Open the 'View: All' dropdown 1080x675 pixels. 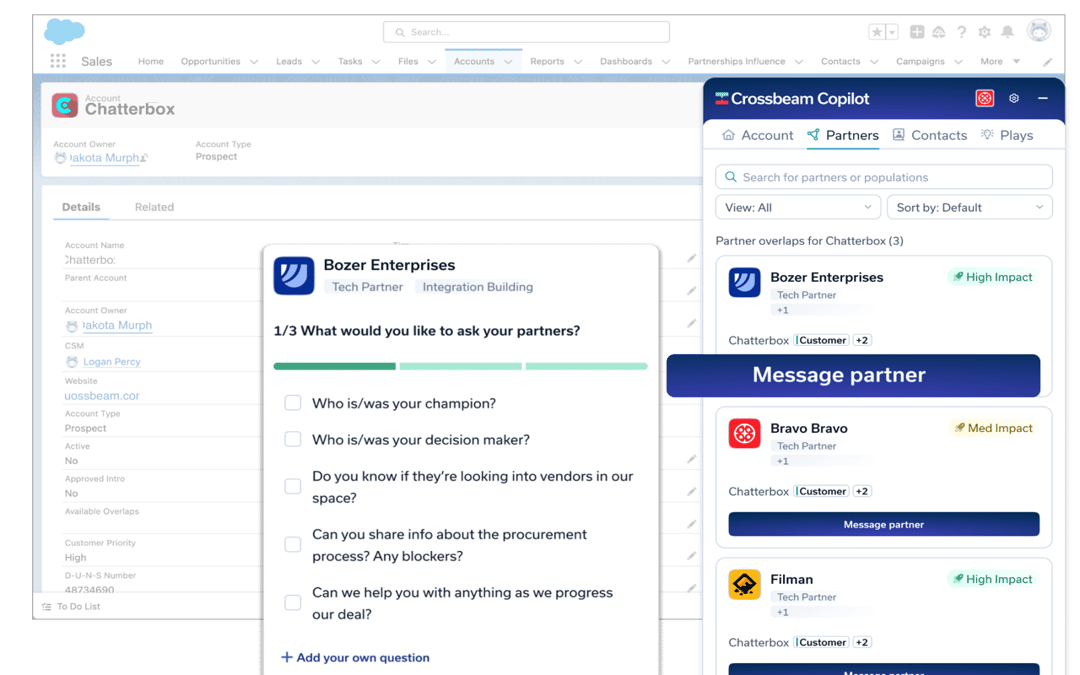coord(797,207)
